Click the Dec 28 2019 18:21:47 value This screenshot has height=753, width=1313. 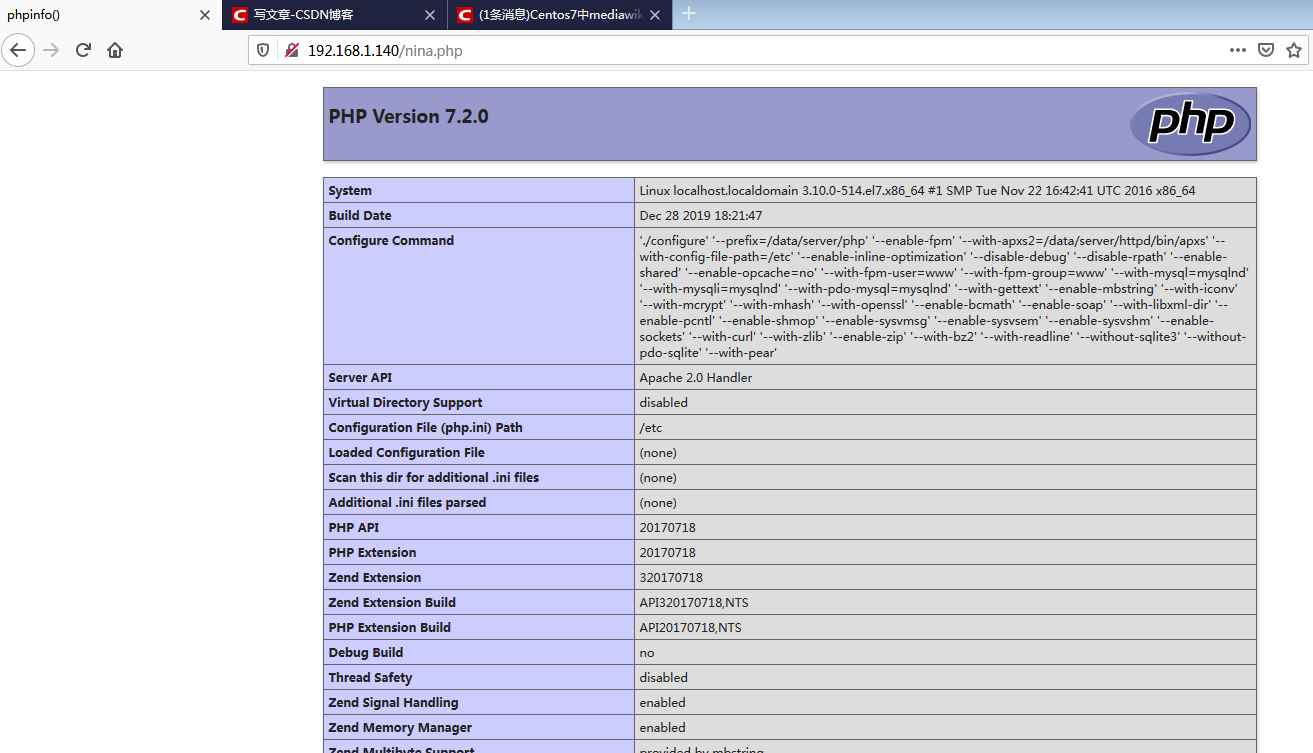pos(701,216)
